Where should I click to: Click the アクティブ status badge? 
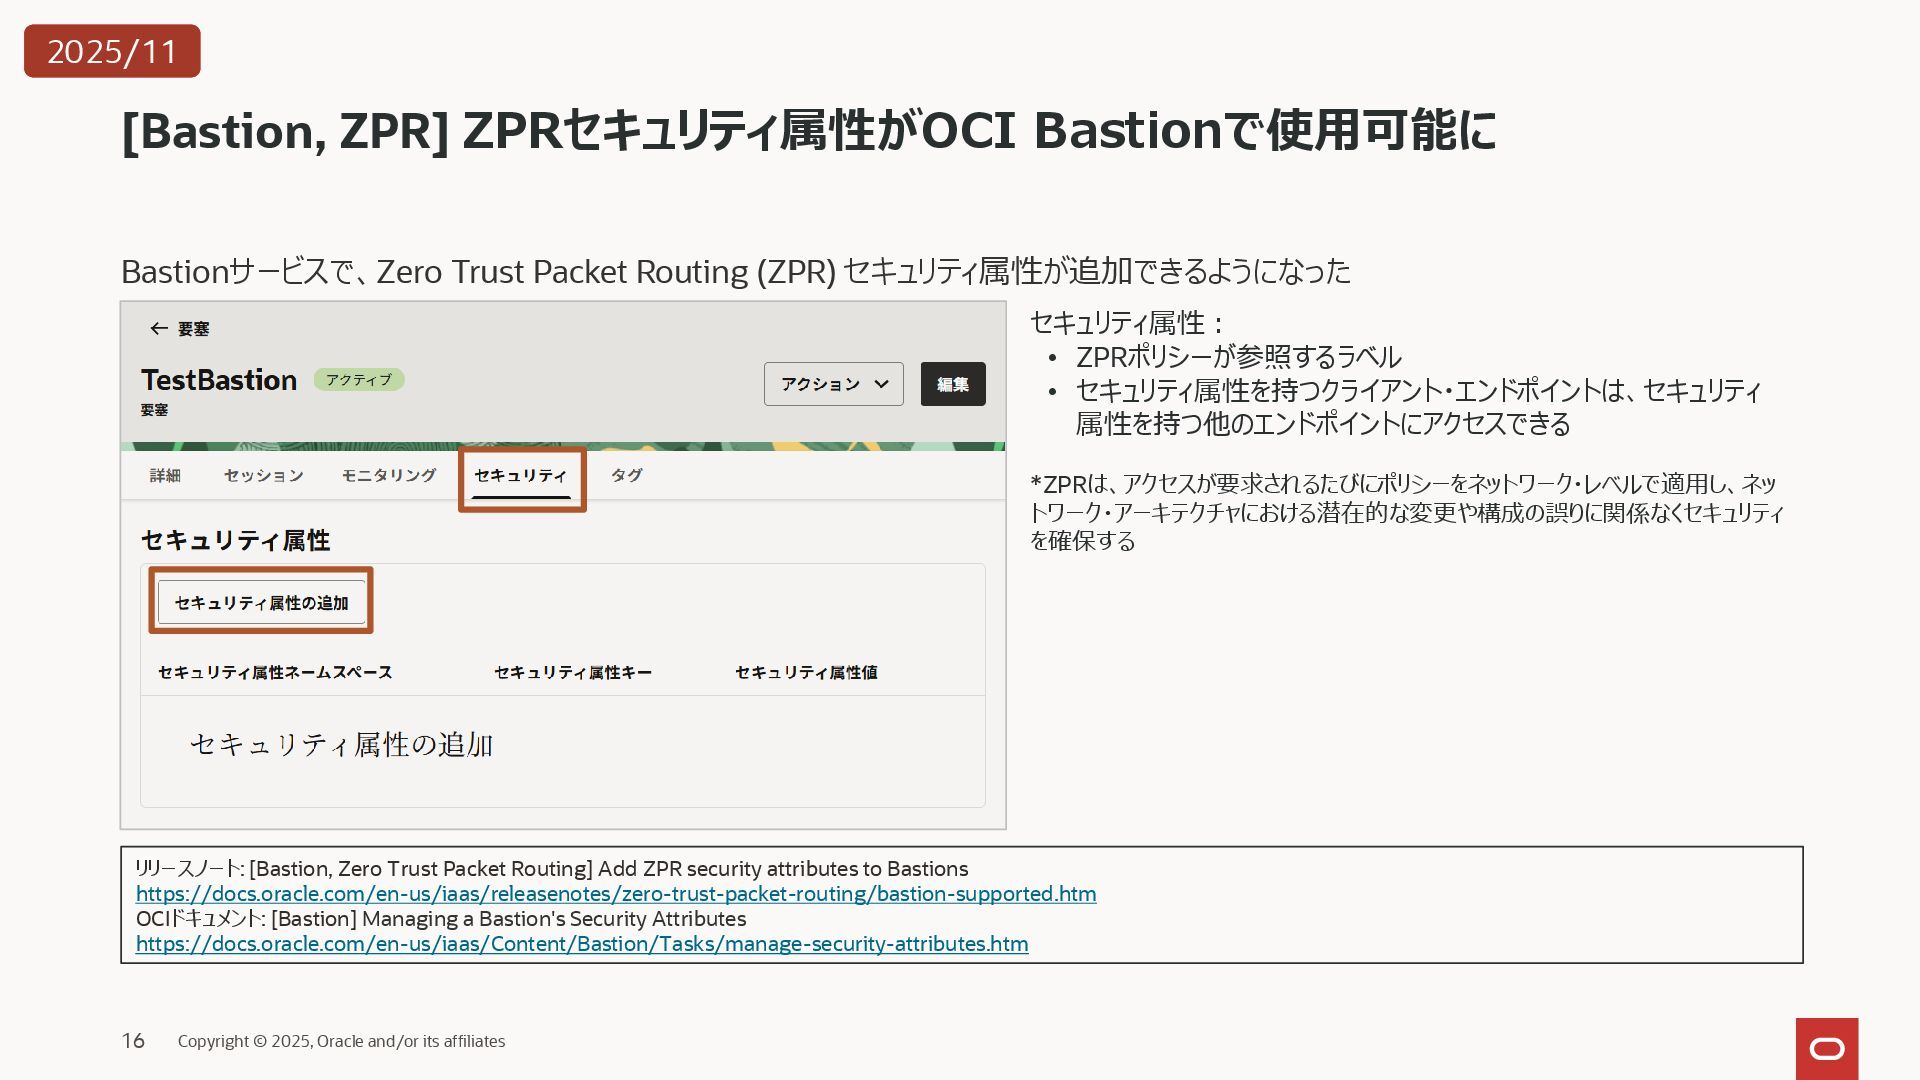[358, 380]
